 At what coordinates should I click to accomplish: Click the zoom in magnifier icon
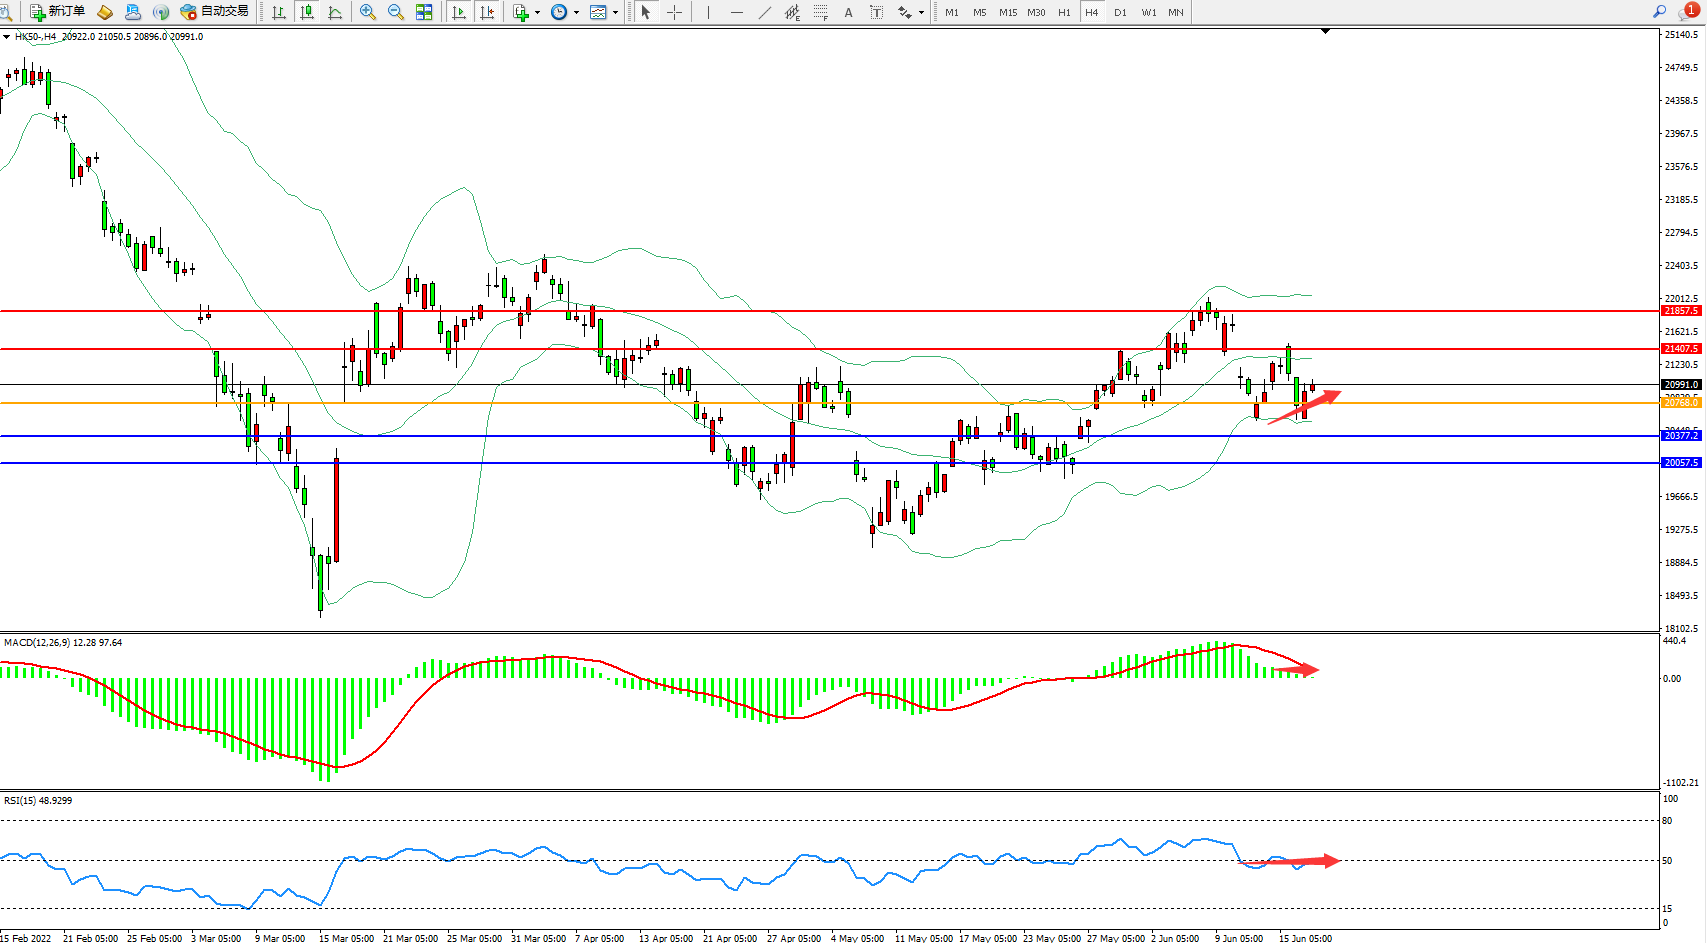(x=367, y=12)
